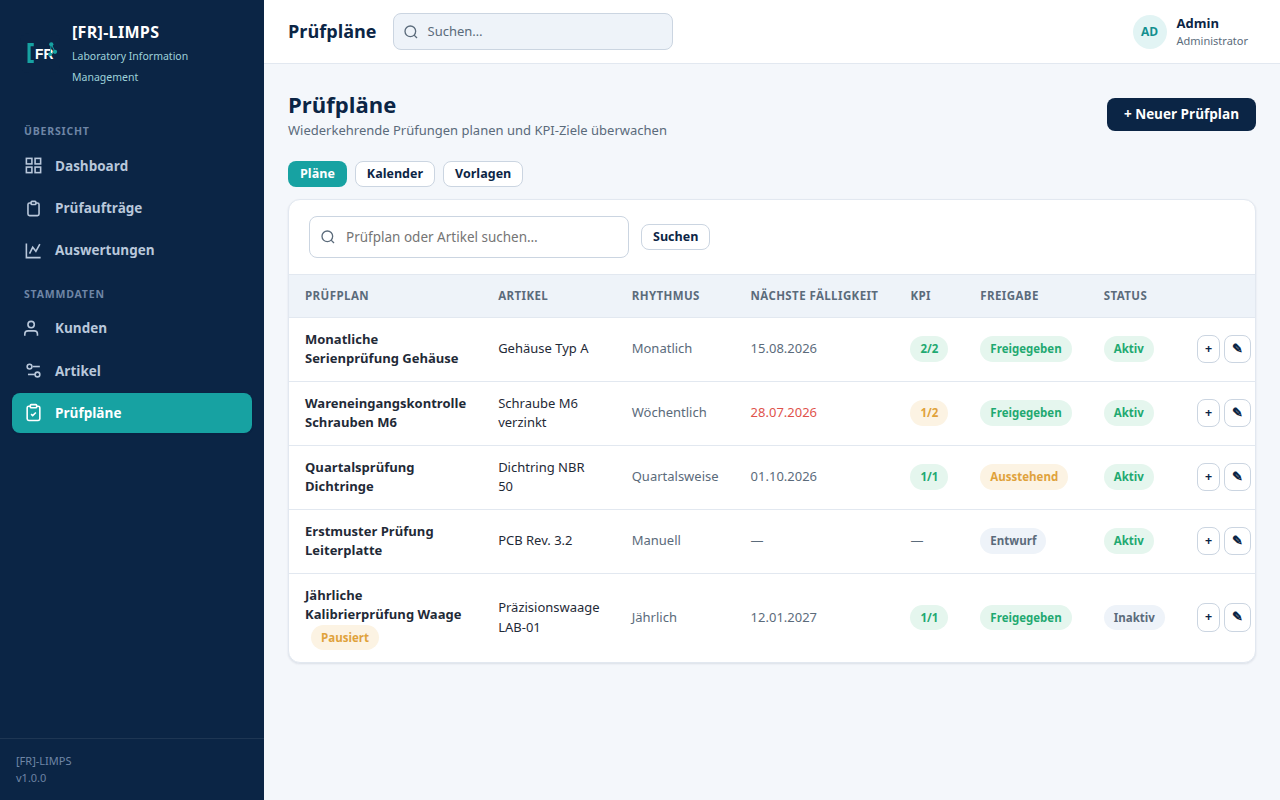Edit the Erstmuster Prüfung Leiterplatte plan
The height and width of the screenshot is (800, 1280).
(x=1237, y=541)
